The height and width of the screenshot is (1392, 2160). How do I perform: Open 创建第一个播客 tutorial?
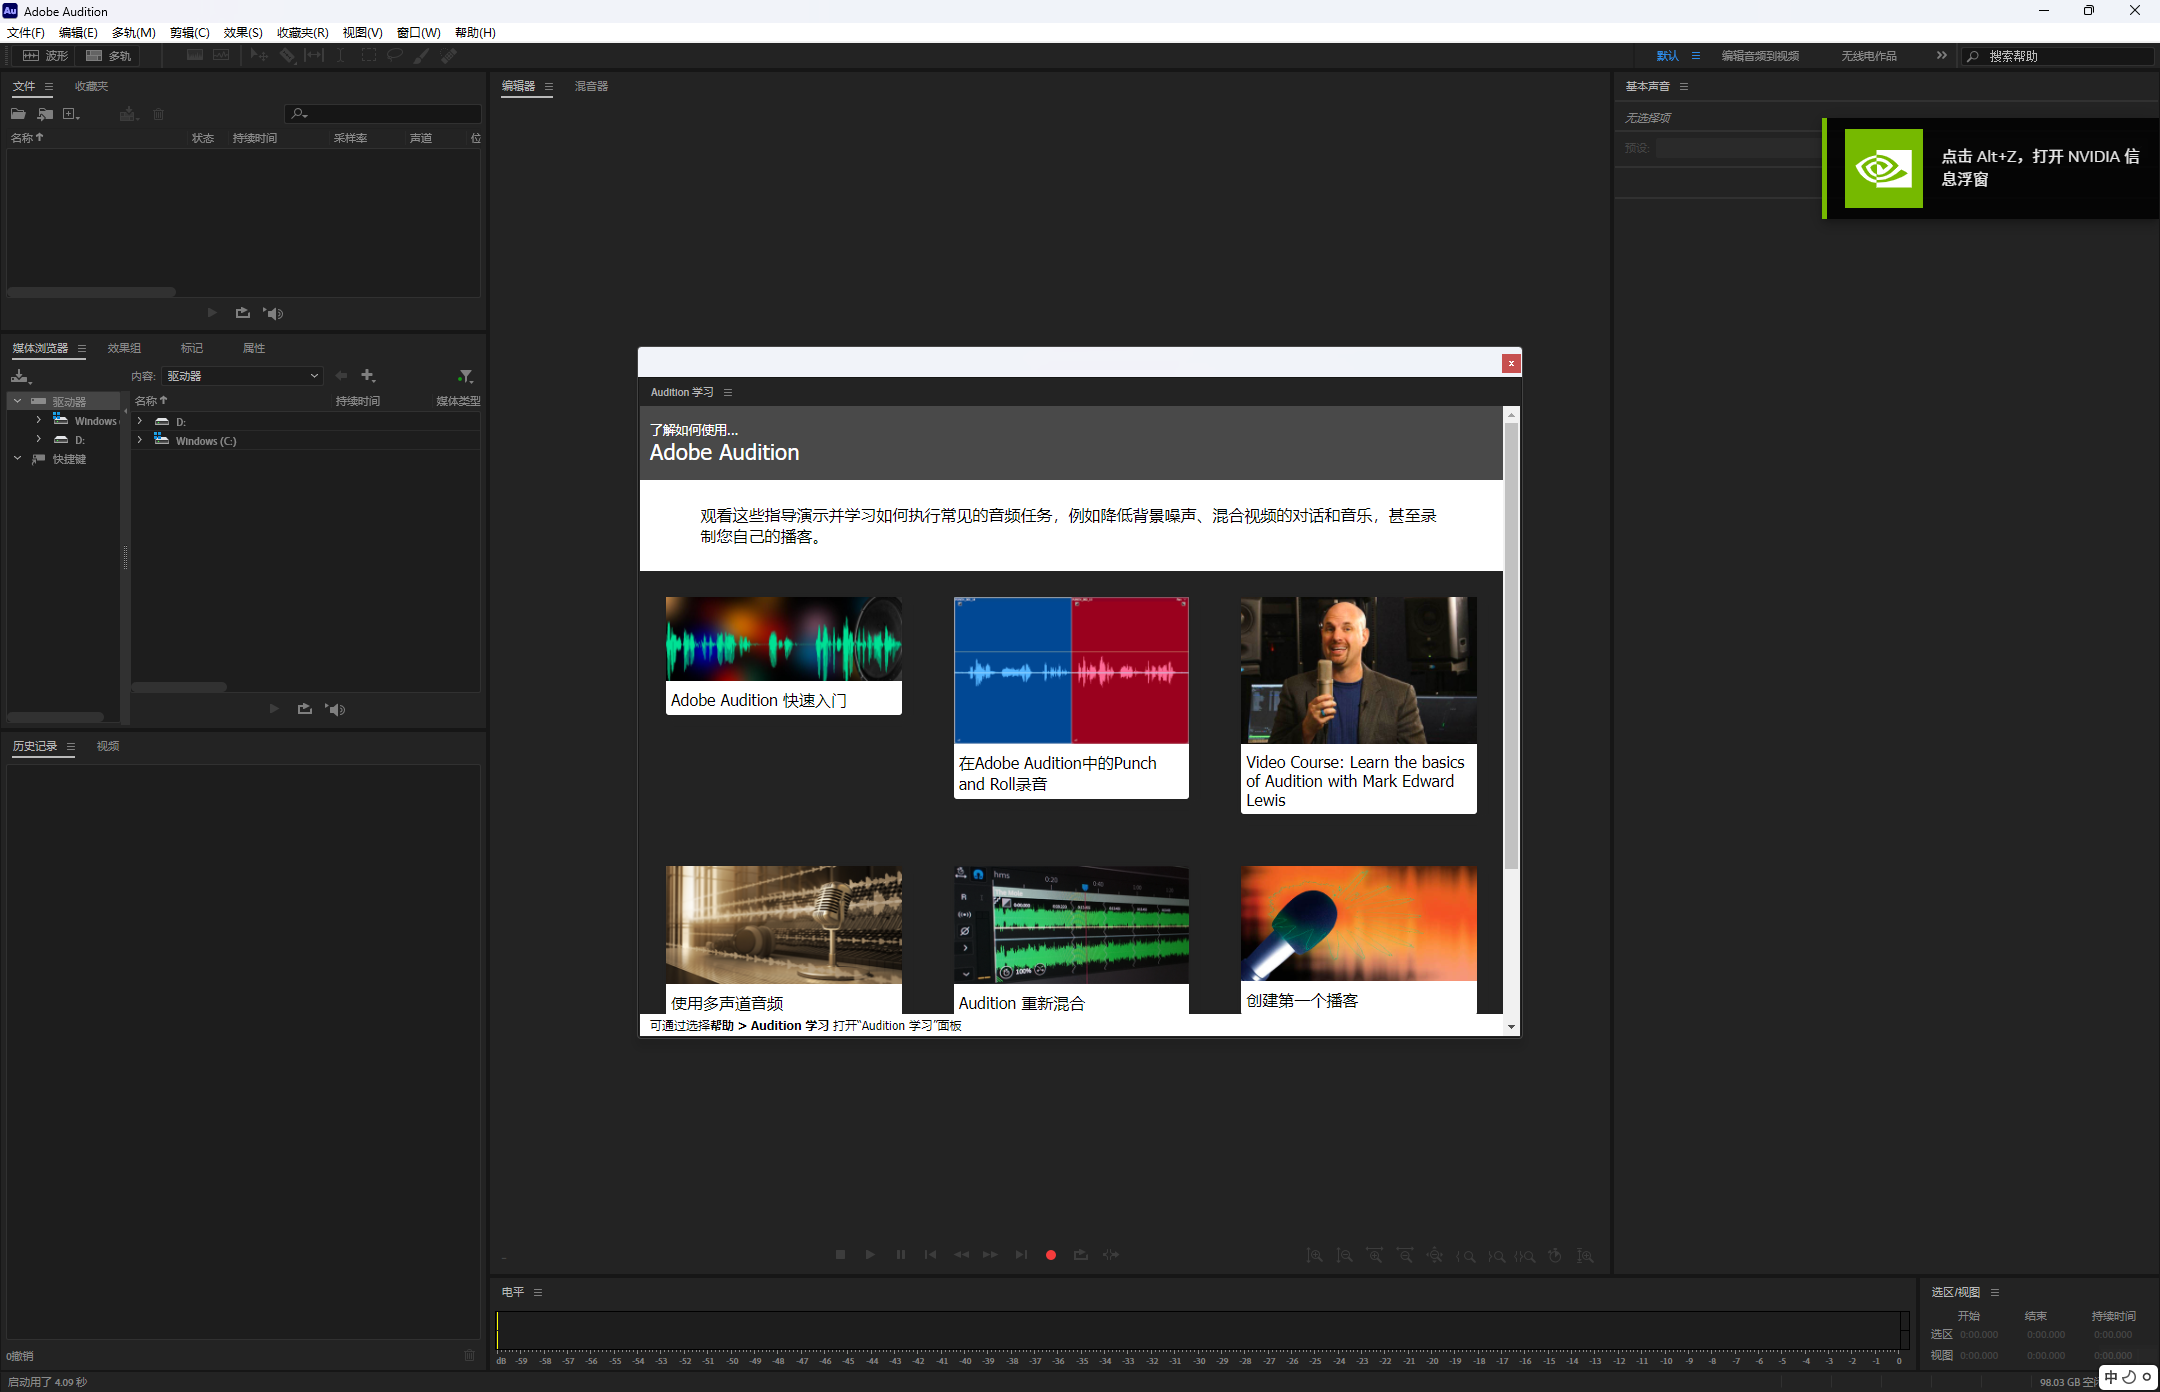(1358, 940)
